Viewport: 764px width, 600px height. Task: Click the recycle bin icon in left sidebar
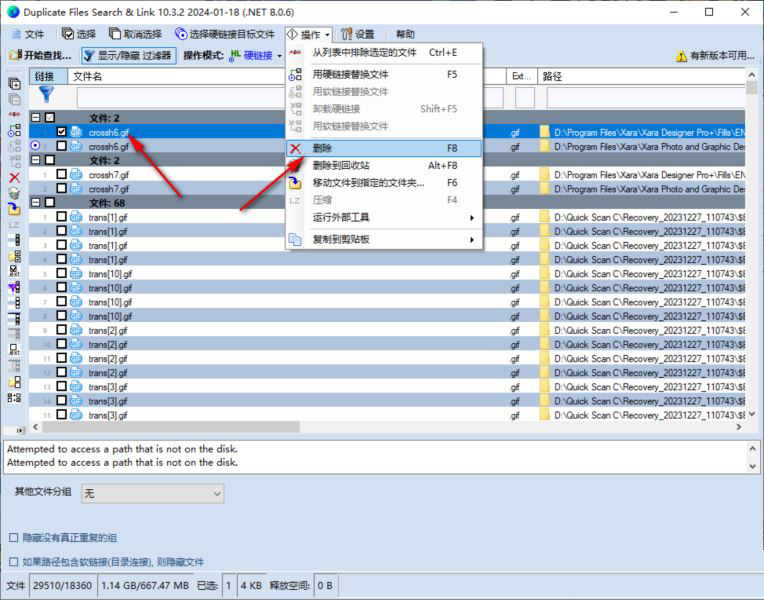click(x=15, y=194)
